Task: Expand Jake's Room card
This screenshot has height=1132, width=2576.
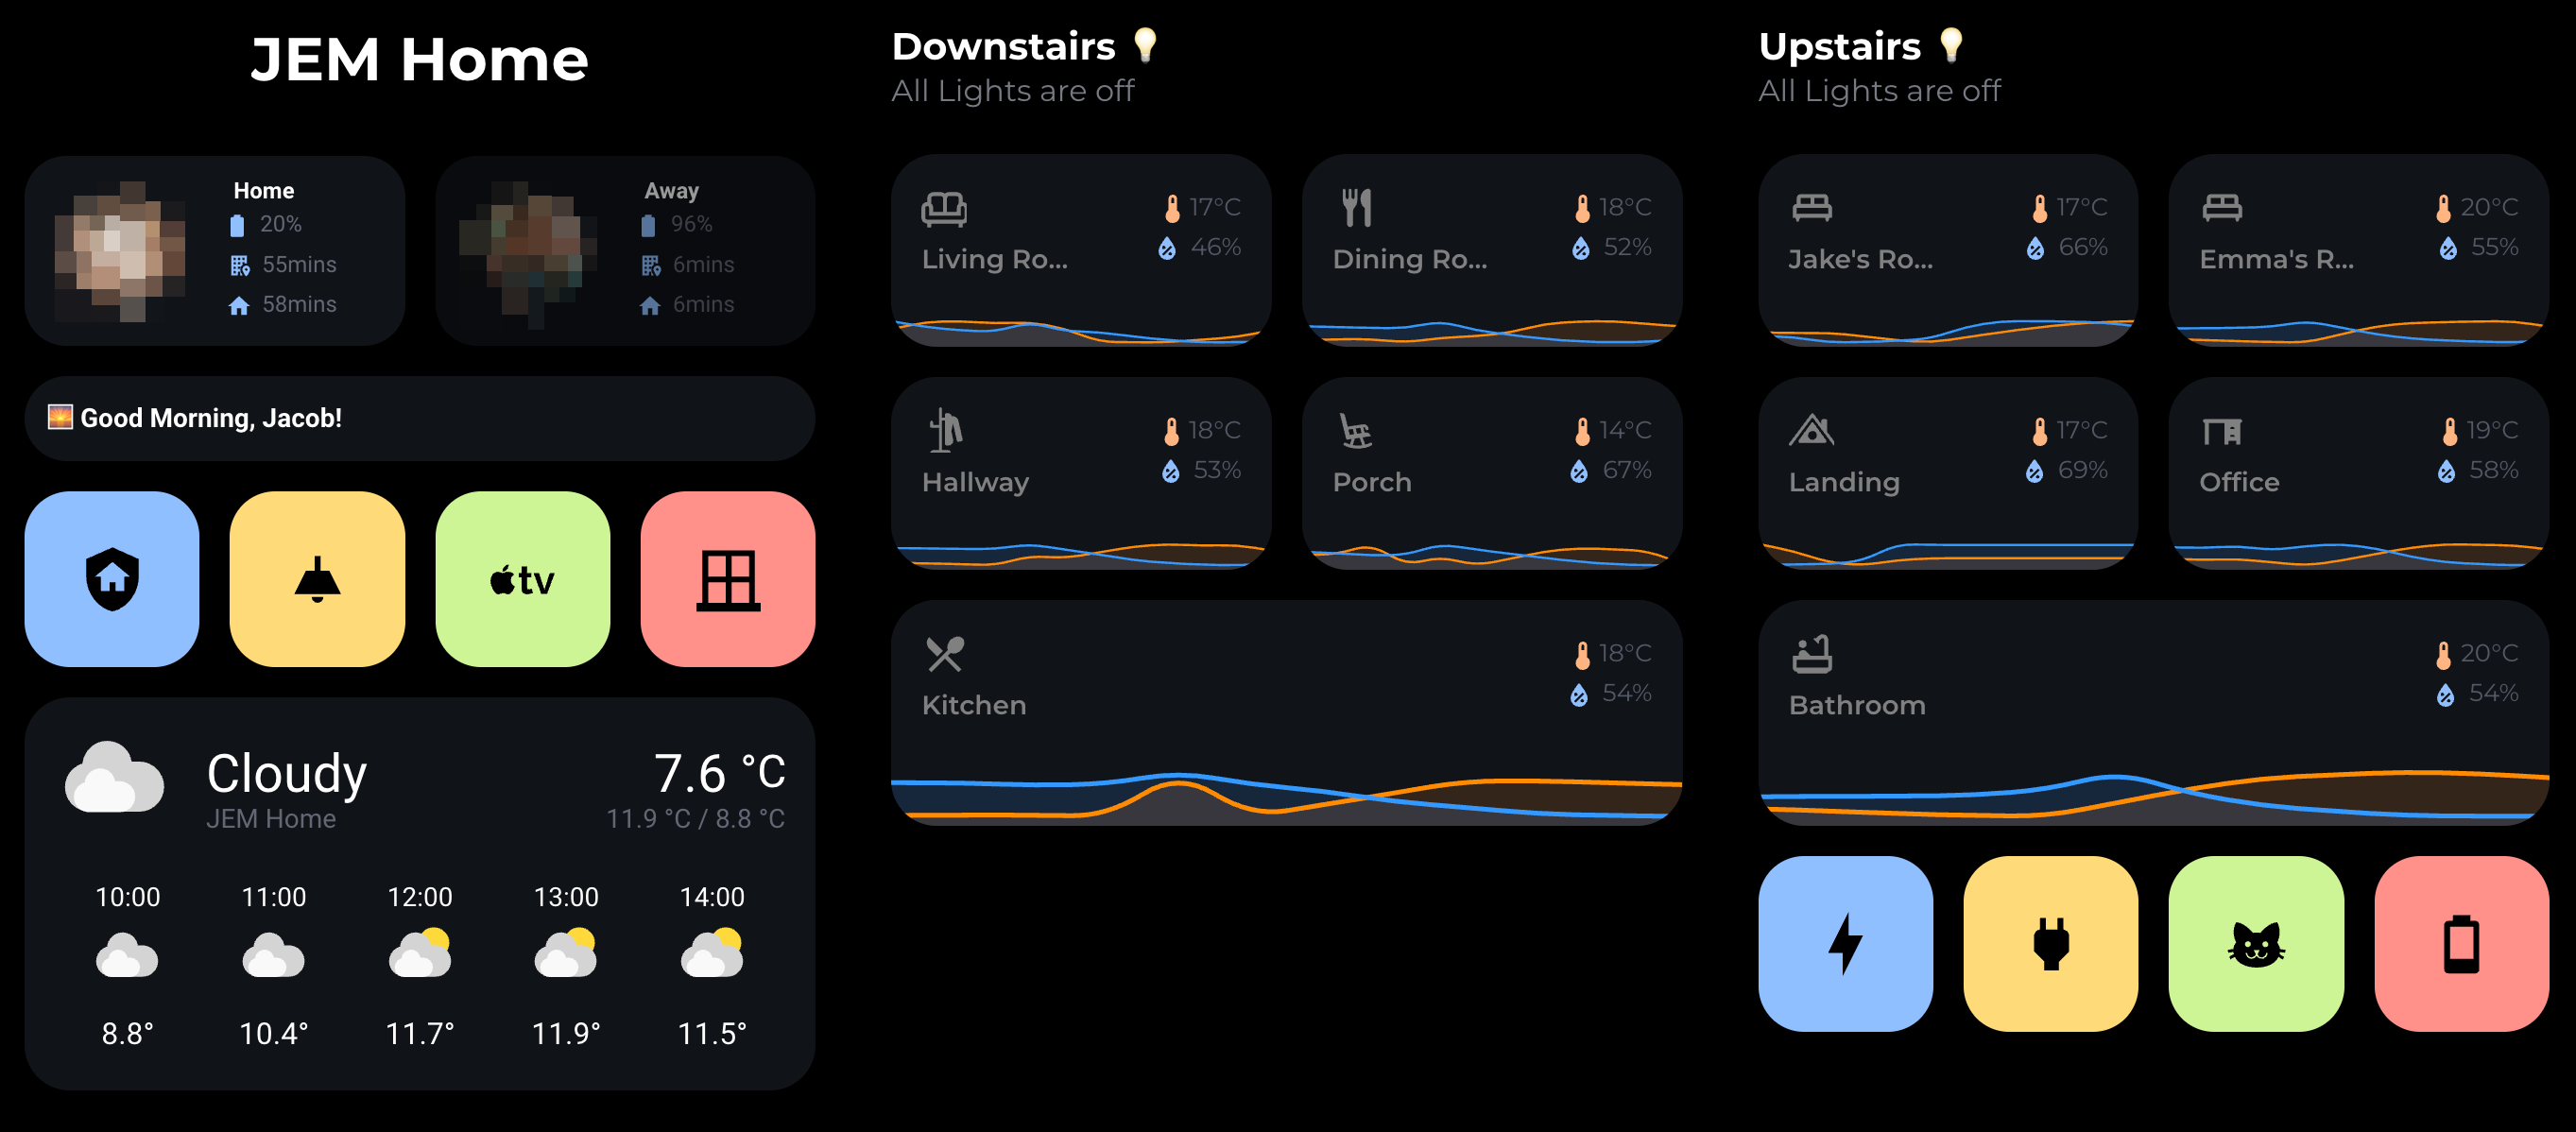Action: [x=1948, y=250]
